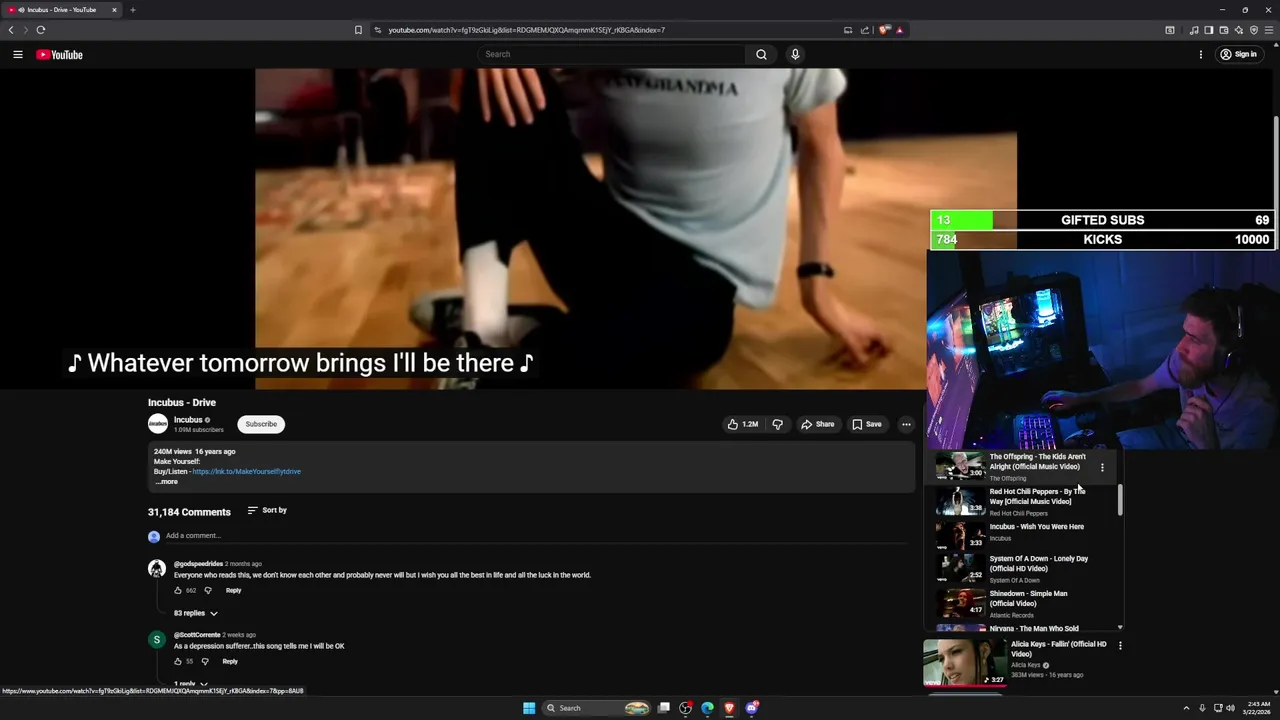Save the video to a playlist
The width and height of the screenshot is (1280, 720).
click(867, 424)
